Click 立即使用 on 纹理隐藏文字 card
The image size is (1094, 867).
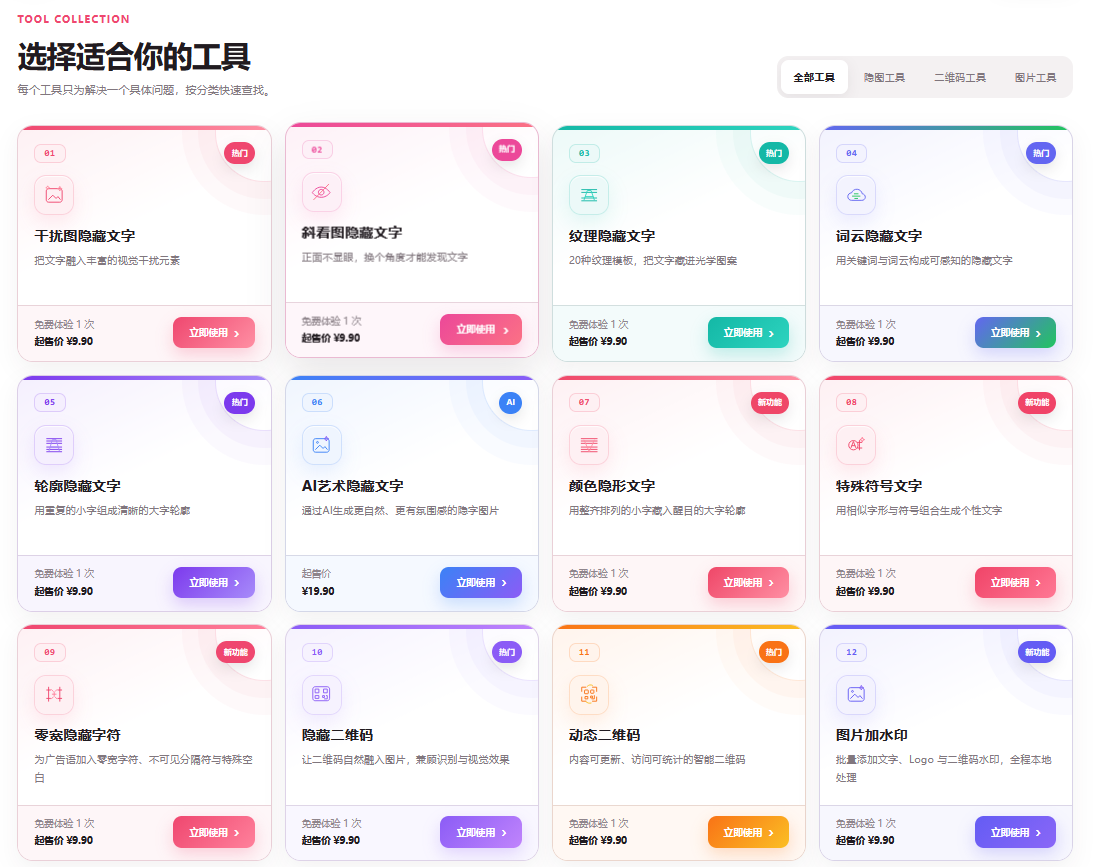[x=748, y=333]
